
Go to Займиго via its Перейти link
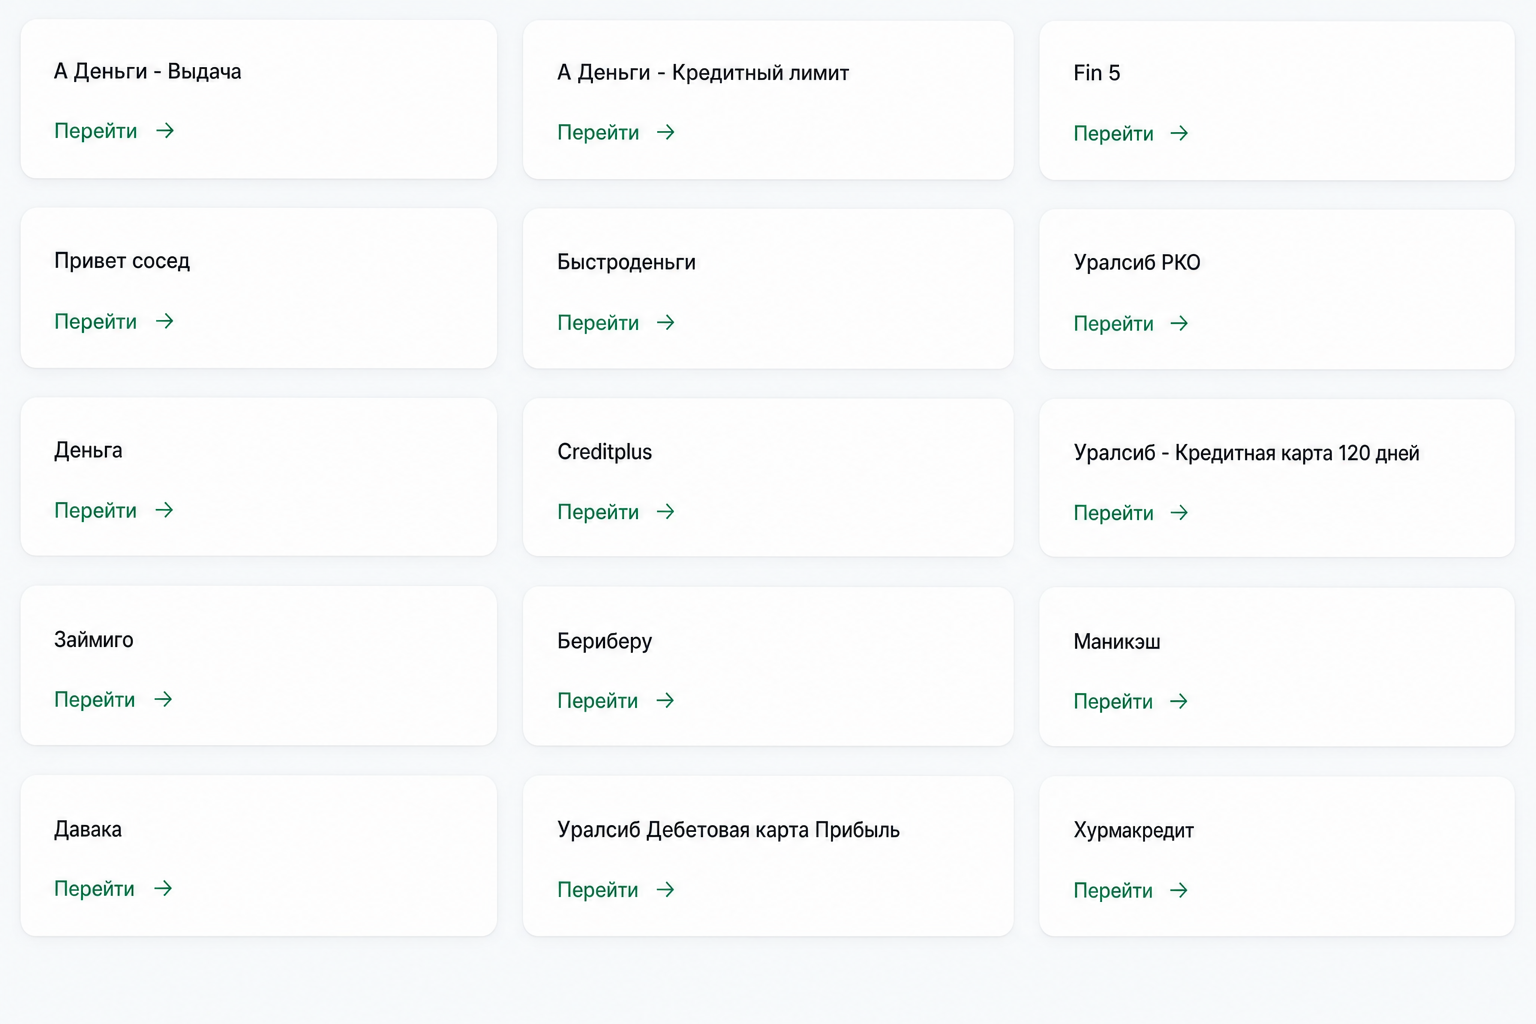[95, 700]
